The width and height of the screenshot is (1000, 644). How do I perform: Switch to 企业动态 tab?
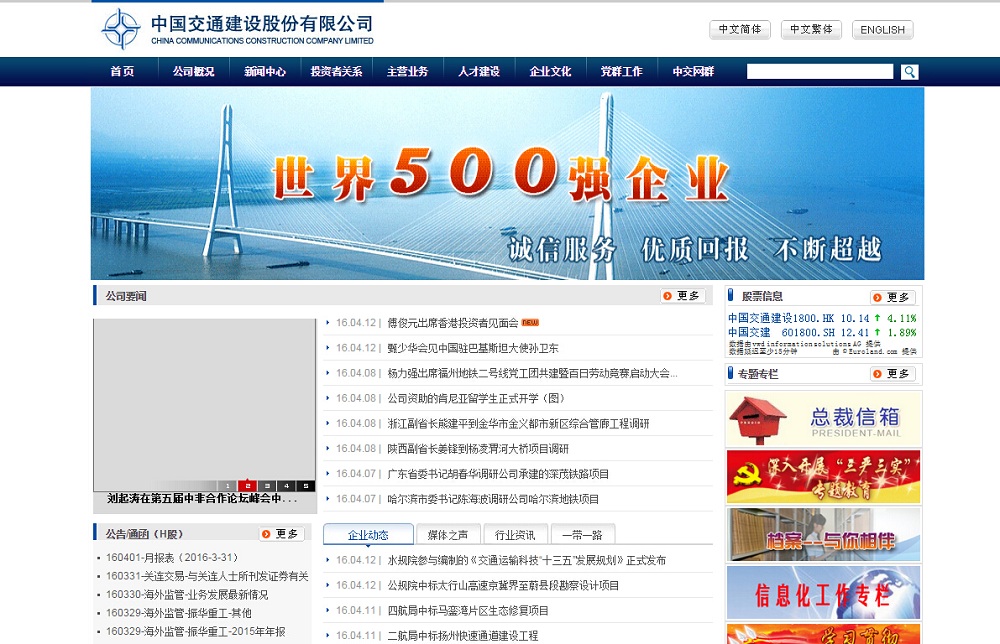(368, 534)
